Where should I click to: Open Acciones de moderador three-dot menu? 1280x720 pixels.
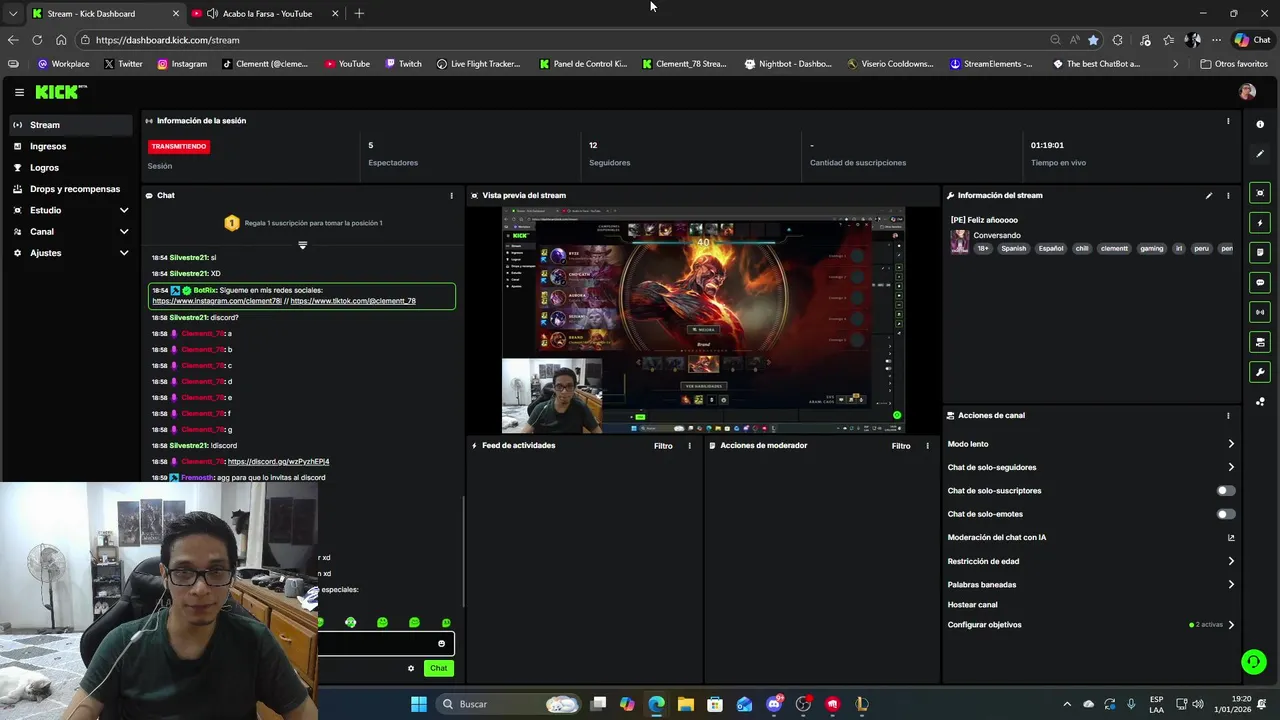[x=927, y=446]
